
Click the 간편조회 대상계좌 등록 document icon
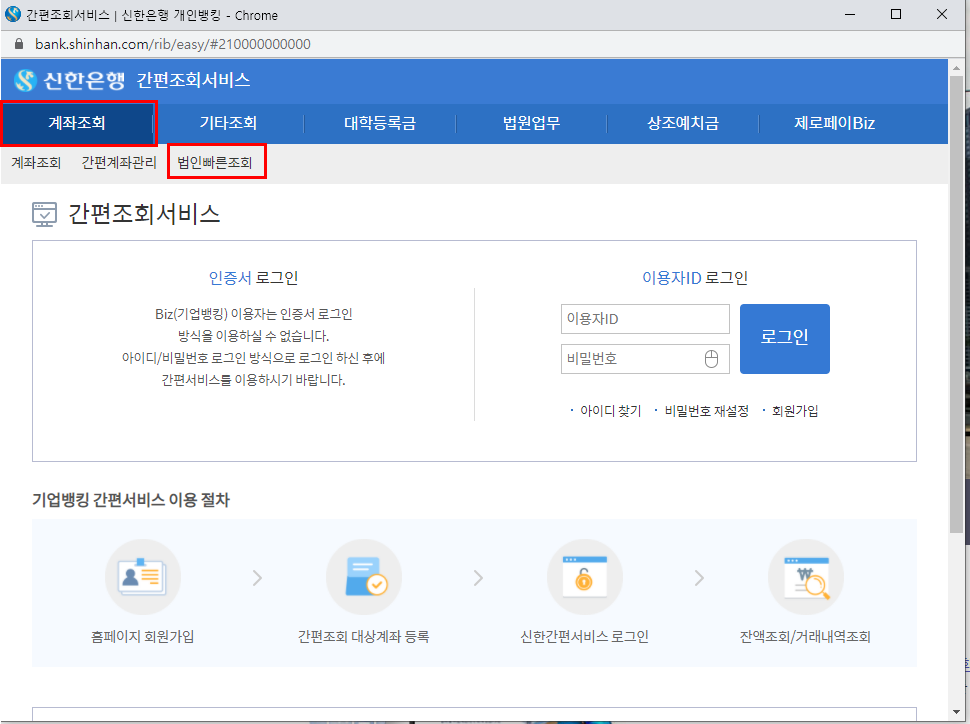point(364,577)
